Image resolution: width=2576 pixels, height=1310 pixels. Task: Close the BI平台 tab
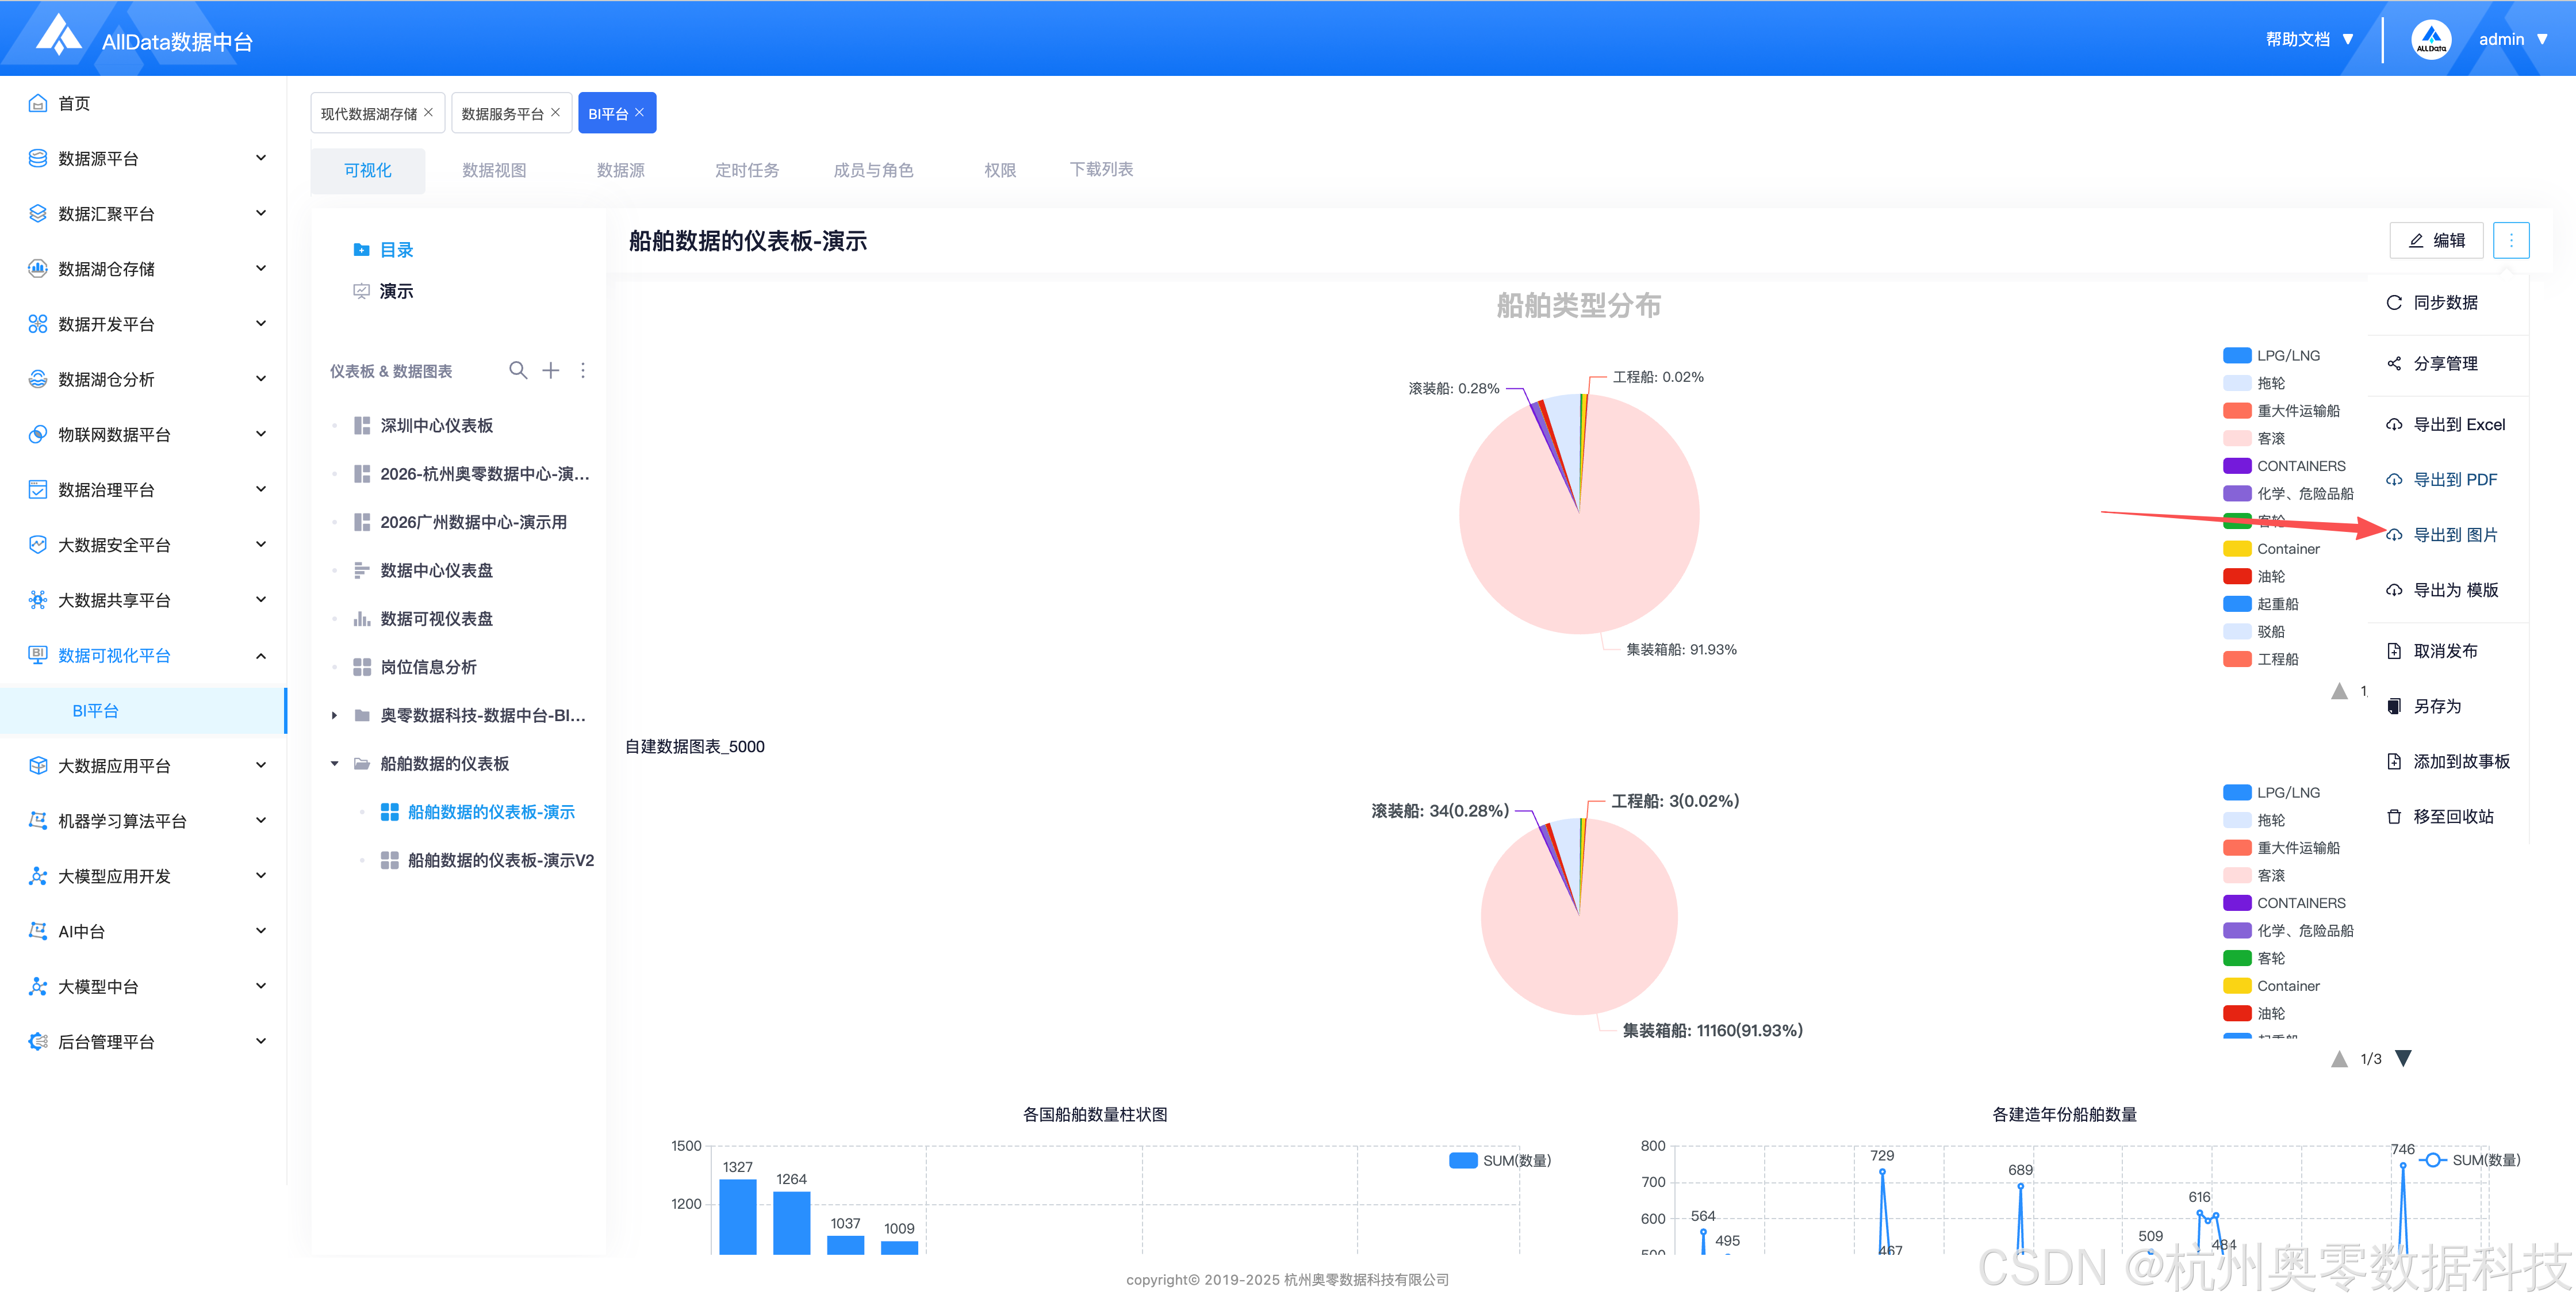[x=640, y=113]
